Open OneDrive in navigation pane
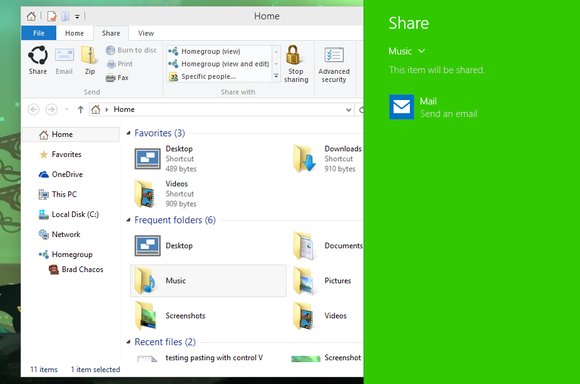 (x=61, y=175)
